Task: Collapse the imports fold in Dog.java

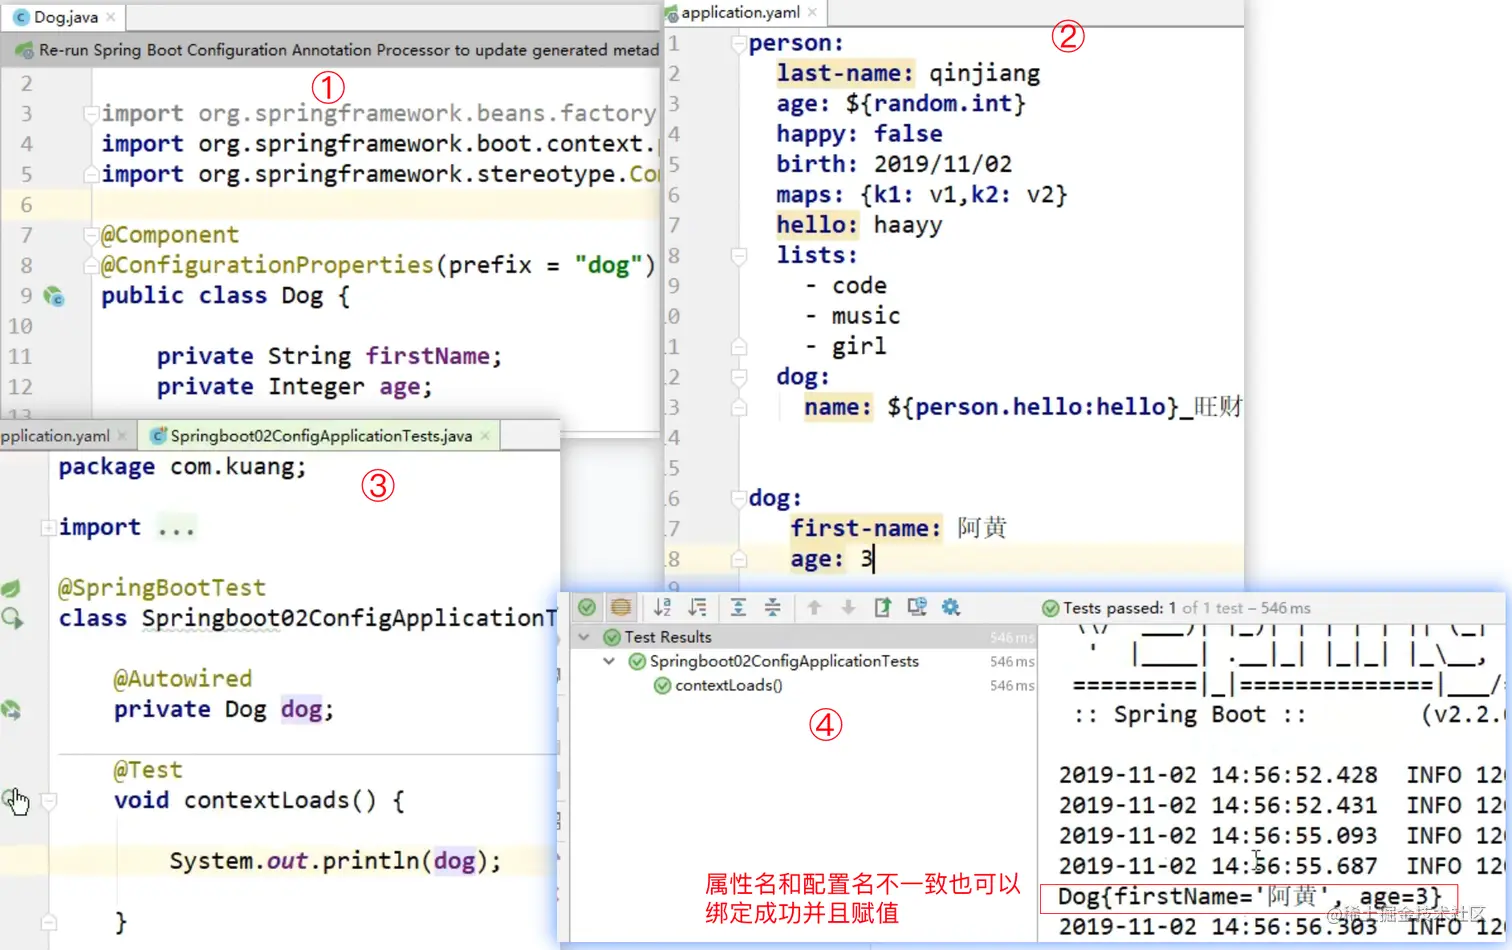Action: click(x=91, y=113)
